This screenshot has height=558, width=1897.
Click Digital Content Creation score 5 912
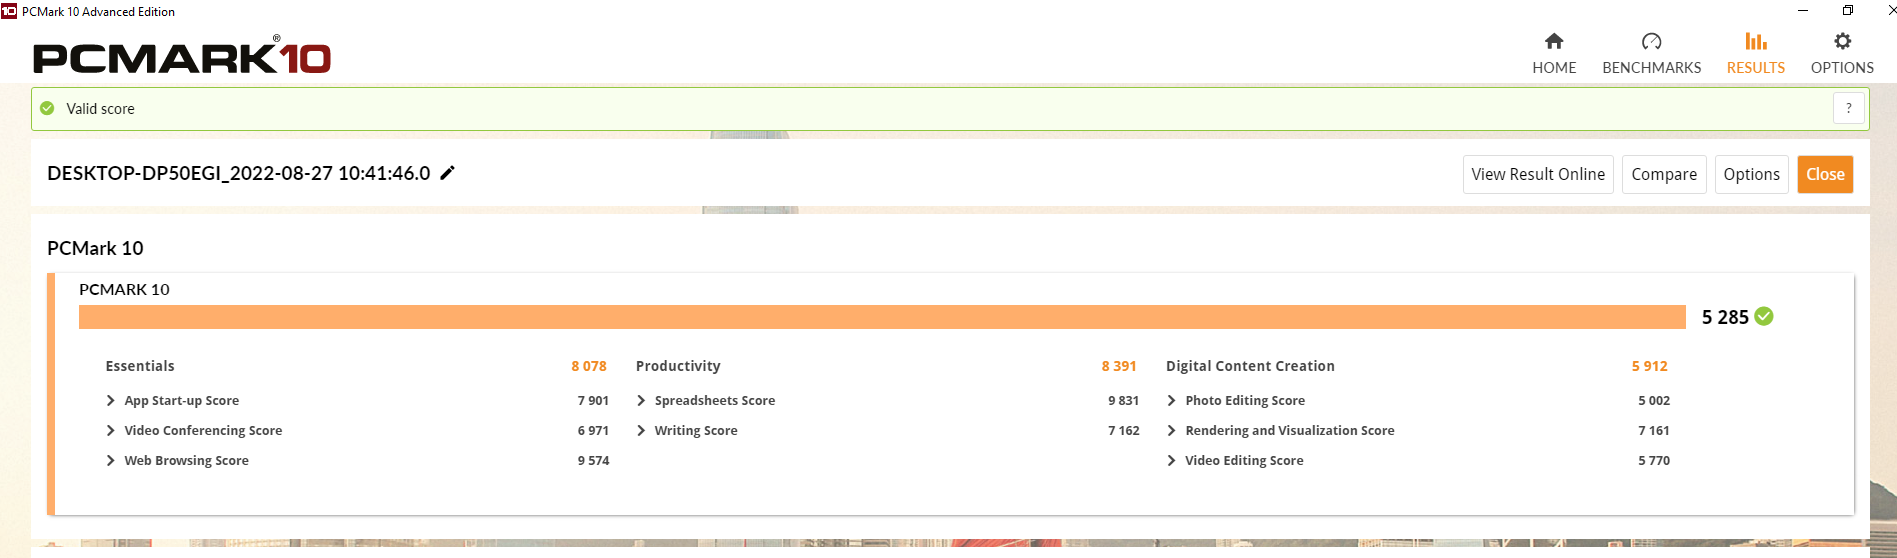(1650, 366)
